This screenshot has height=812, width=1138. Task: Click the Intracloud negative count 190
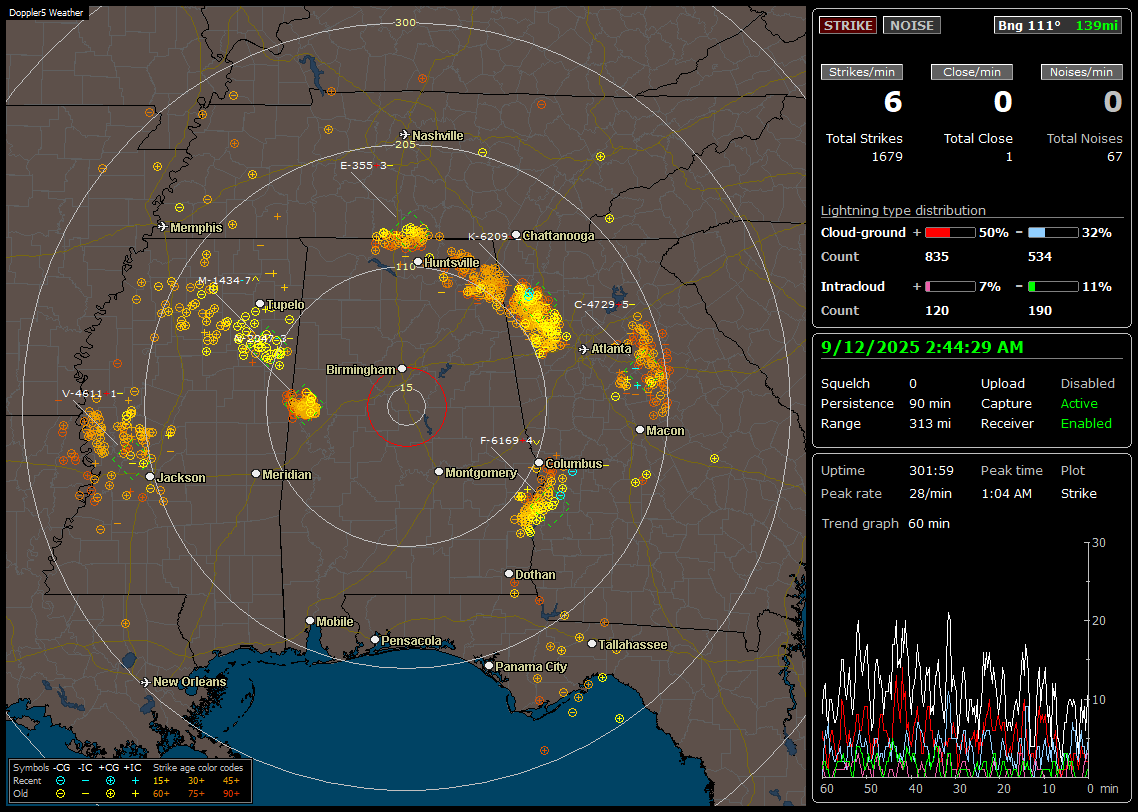[x=1039, y=311]
